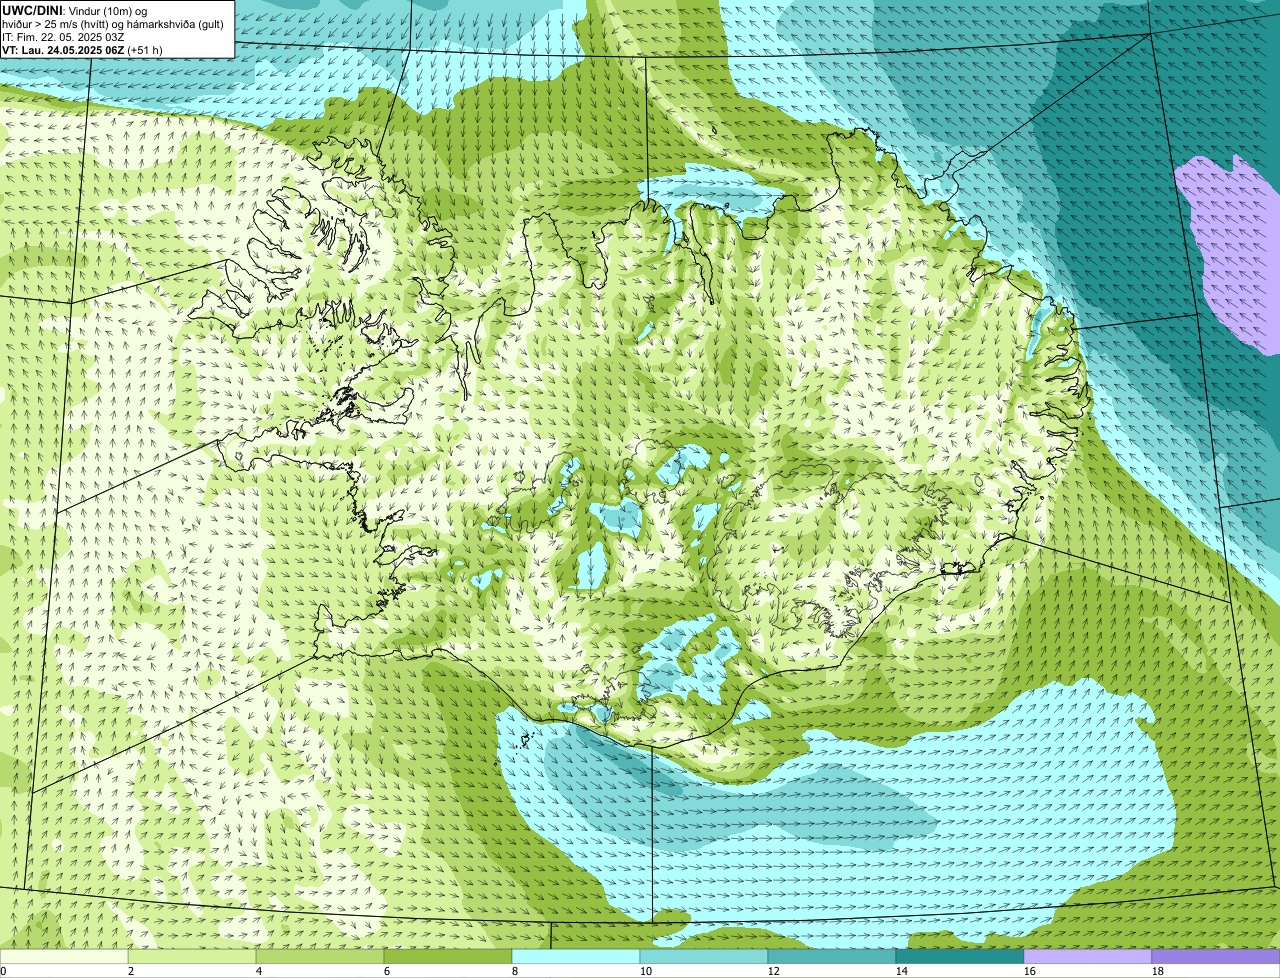Screen dimensions: 1280x978
Task: Click the scale label '18'
Action: click(x=1157, y=971)
